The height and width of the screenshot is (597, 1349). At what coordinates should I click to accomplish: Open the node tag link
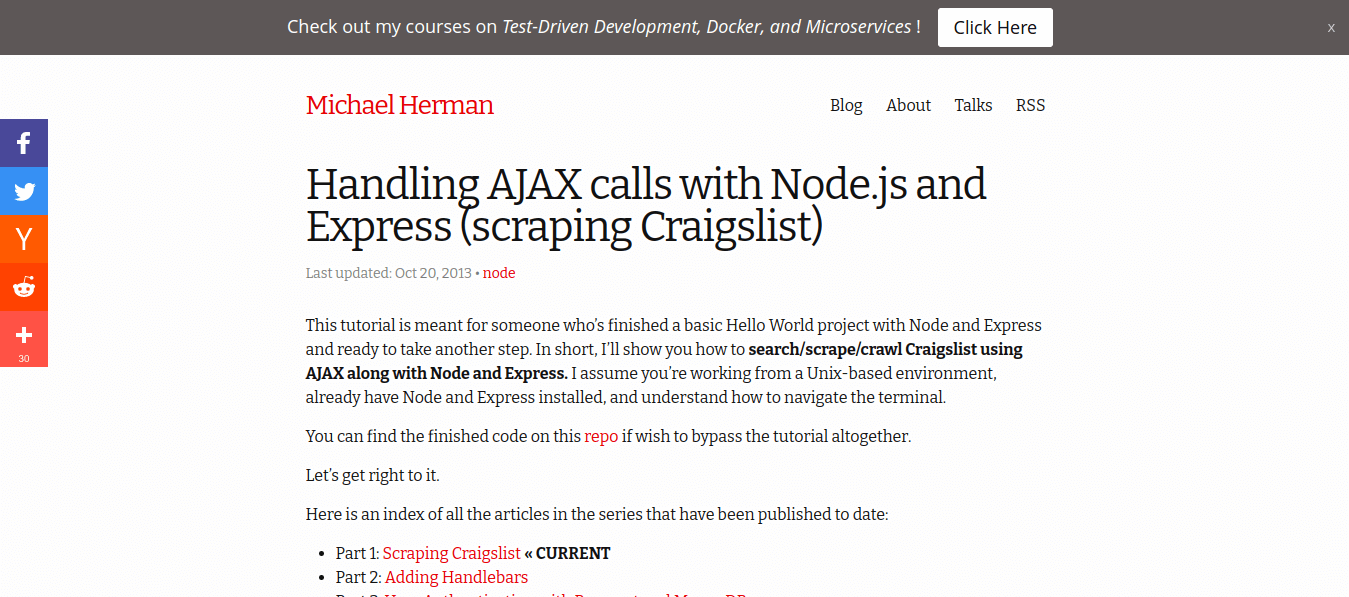[x=498, y=272]
